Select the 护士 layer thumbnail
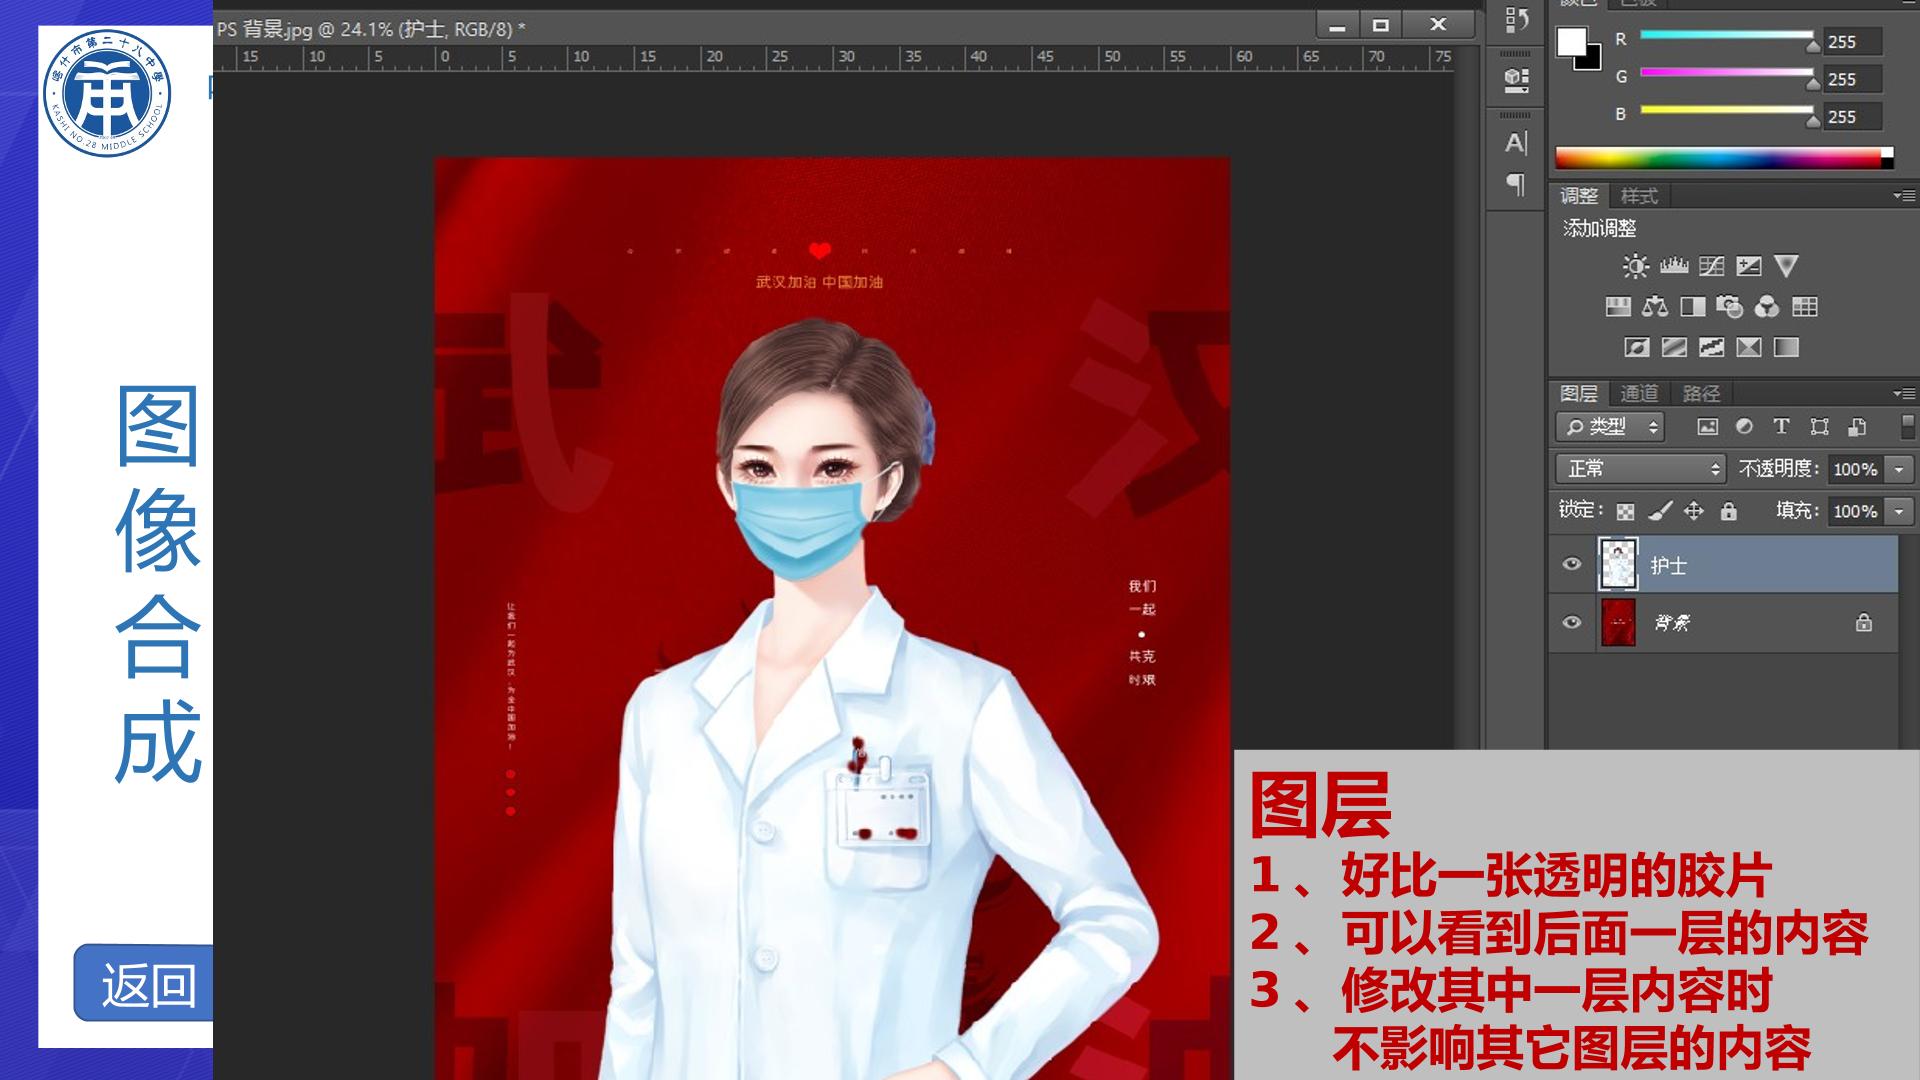The image size is (1920, 1080). coord(1618,564)
